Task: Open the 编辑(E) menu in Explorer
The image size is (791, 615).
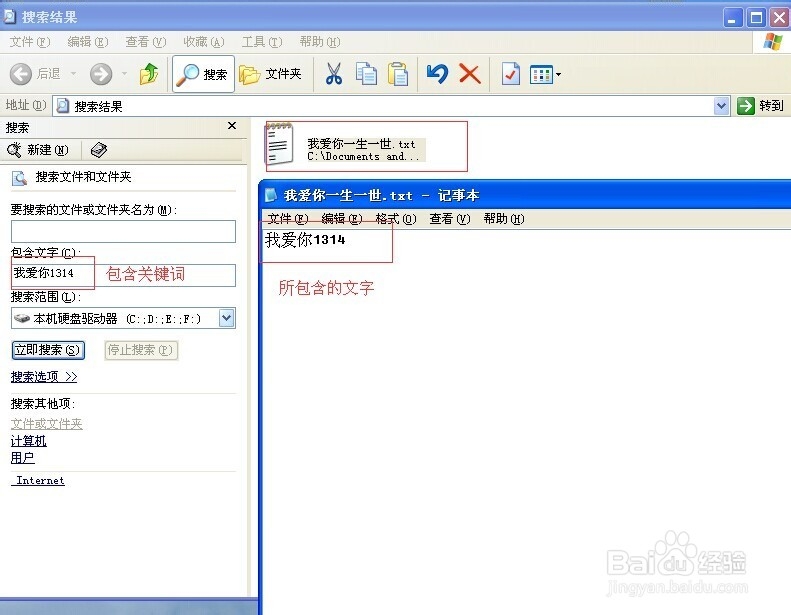Action: pos(88,42)
